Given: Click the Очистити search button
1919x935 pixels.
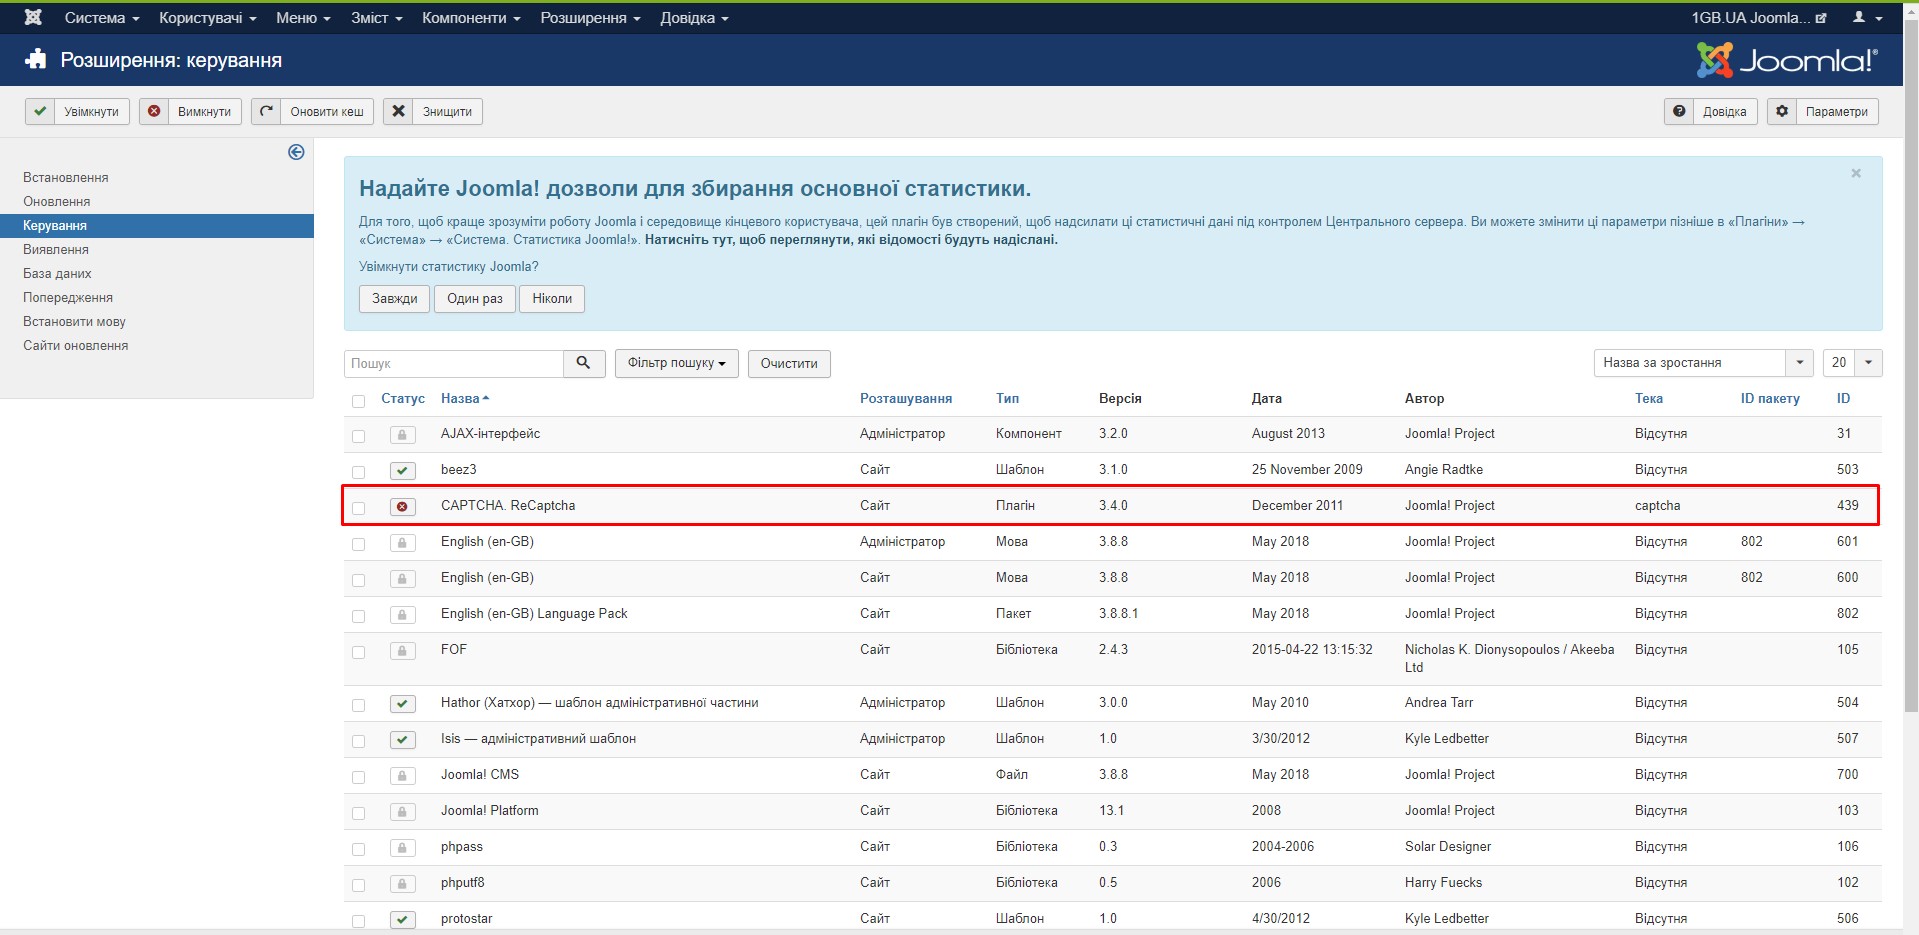Looking at the screenshot, I should coord(789,363).
